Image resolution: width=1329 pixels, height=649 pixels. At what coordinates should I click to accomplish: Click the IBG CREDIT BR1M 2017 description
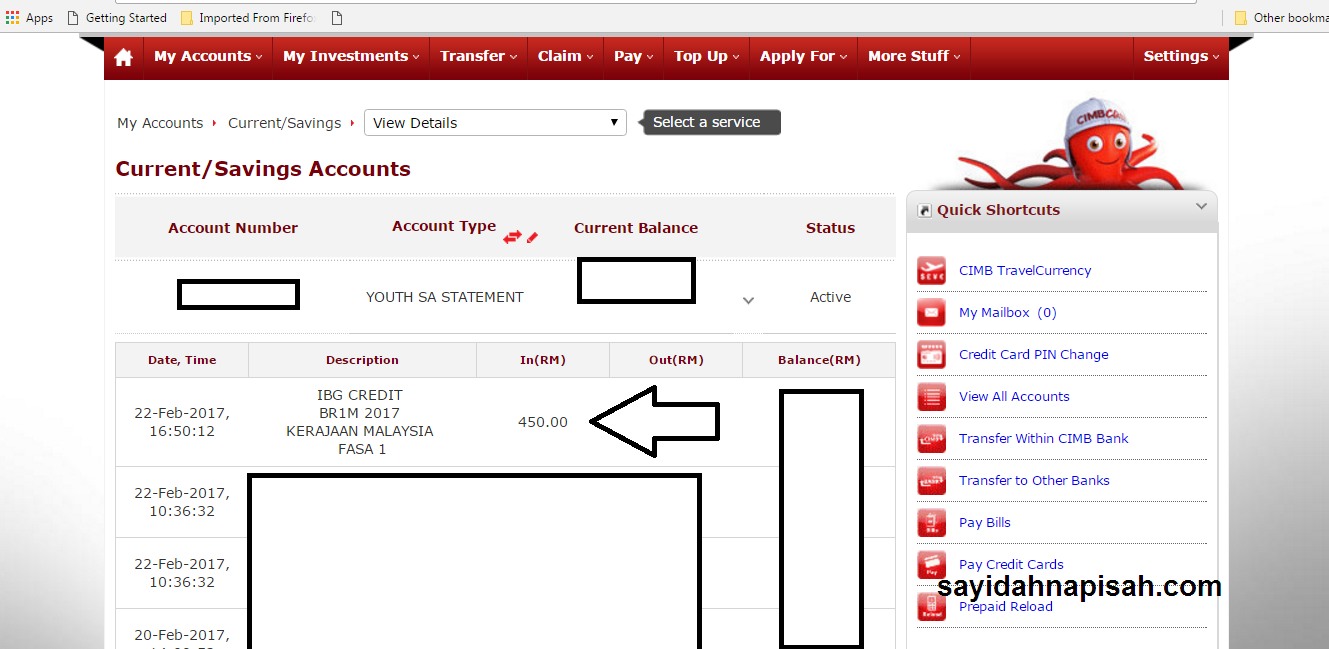point(360,422)
